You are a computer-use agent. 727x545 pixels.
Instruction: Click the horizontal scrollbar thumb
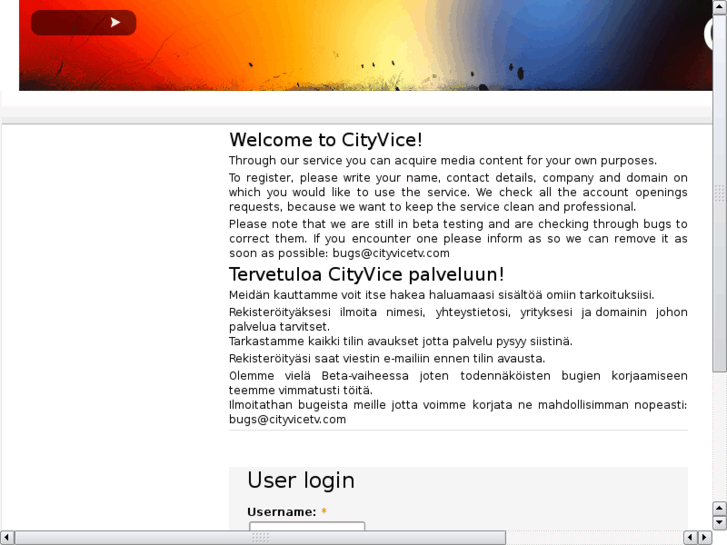(x=260, y=538)
